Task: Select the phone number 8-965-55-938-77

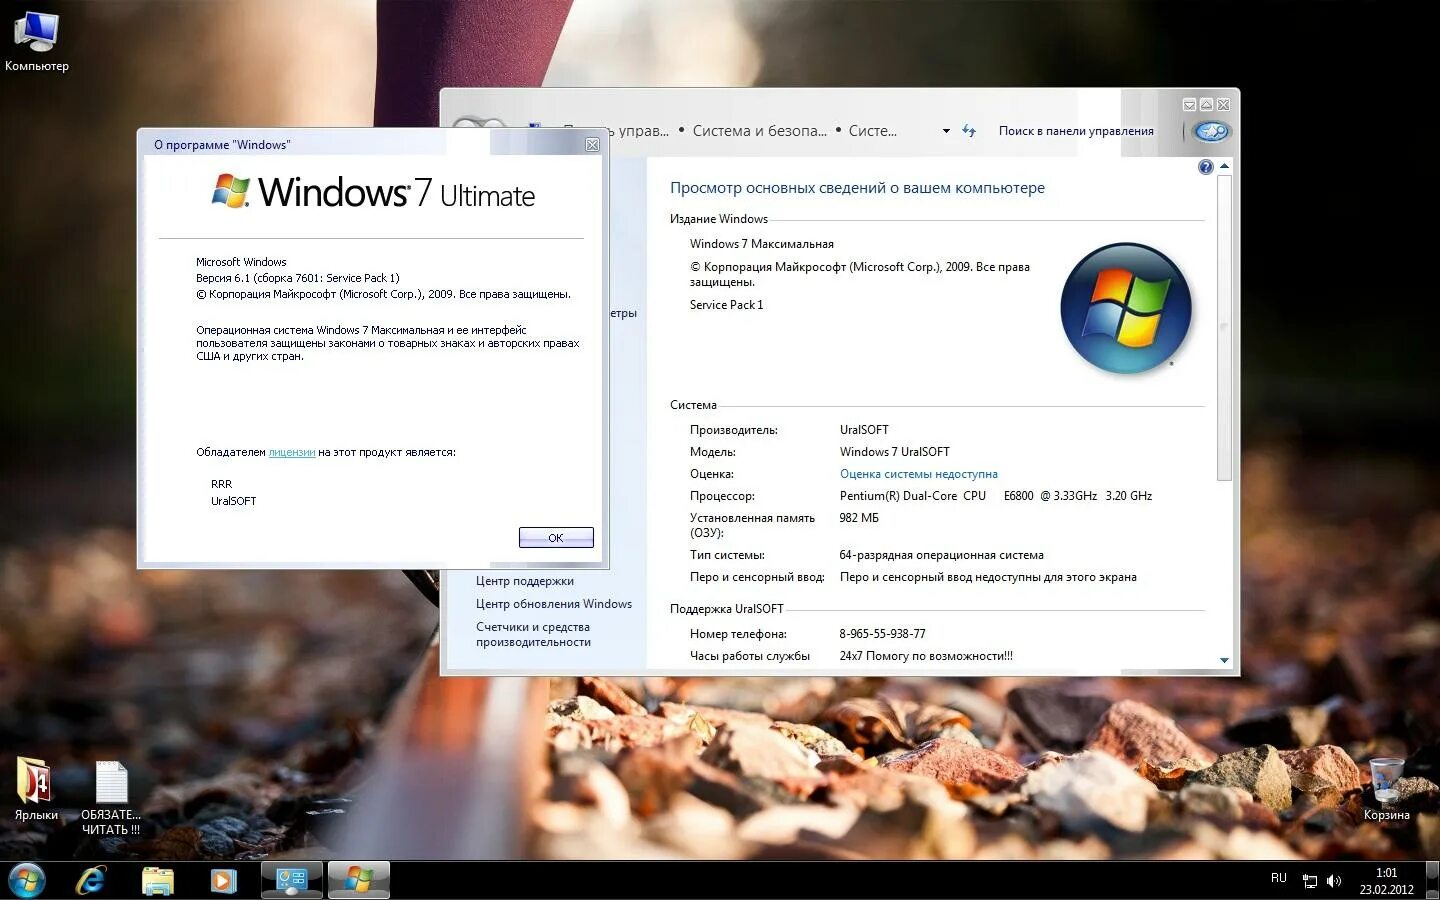Action: point(883,634)
